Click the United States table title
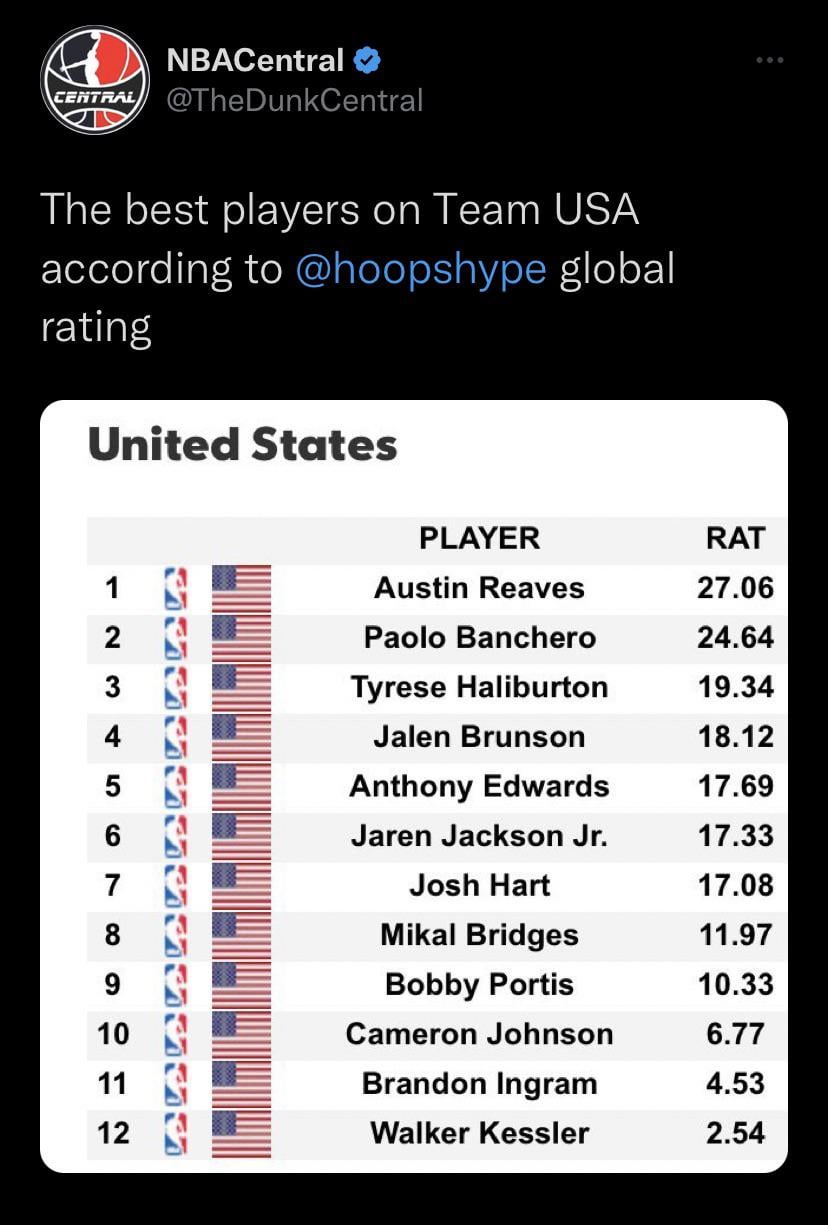Screen dimensions: 828x1225 243,445
